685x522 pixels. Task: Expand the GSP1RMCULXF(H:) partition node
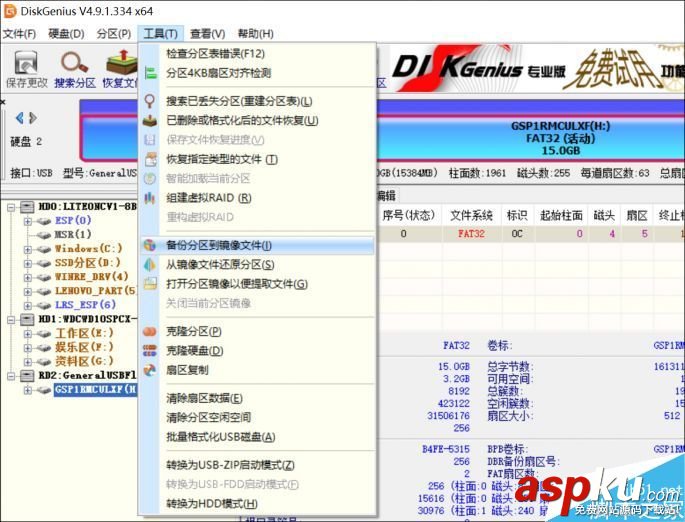[x=28, y=390]
